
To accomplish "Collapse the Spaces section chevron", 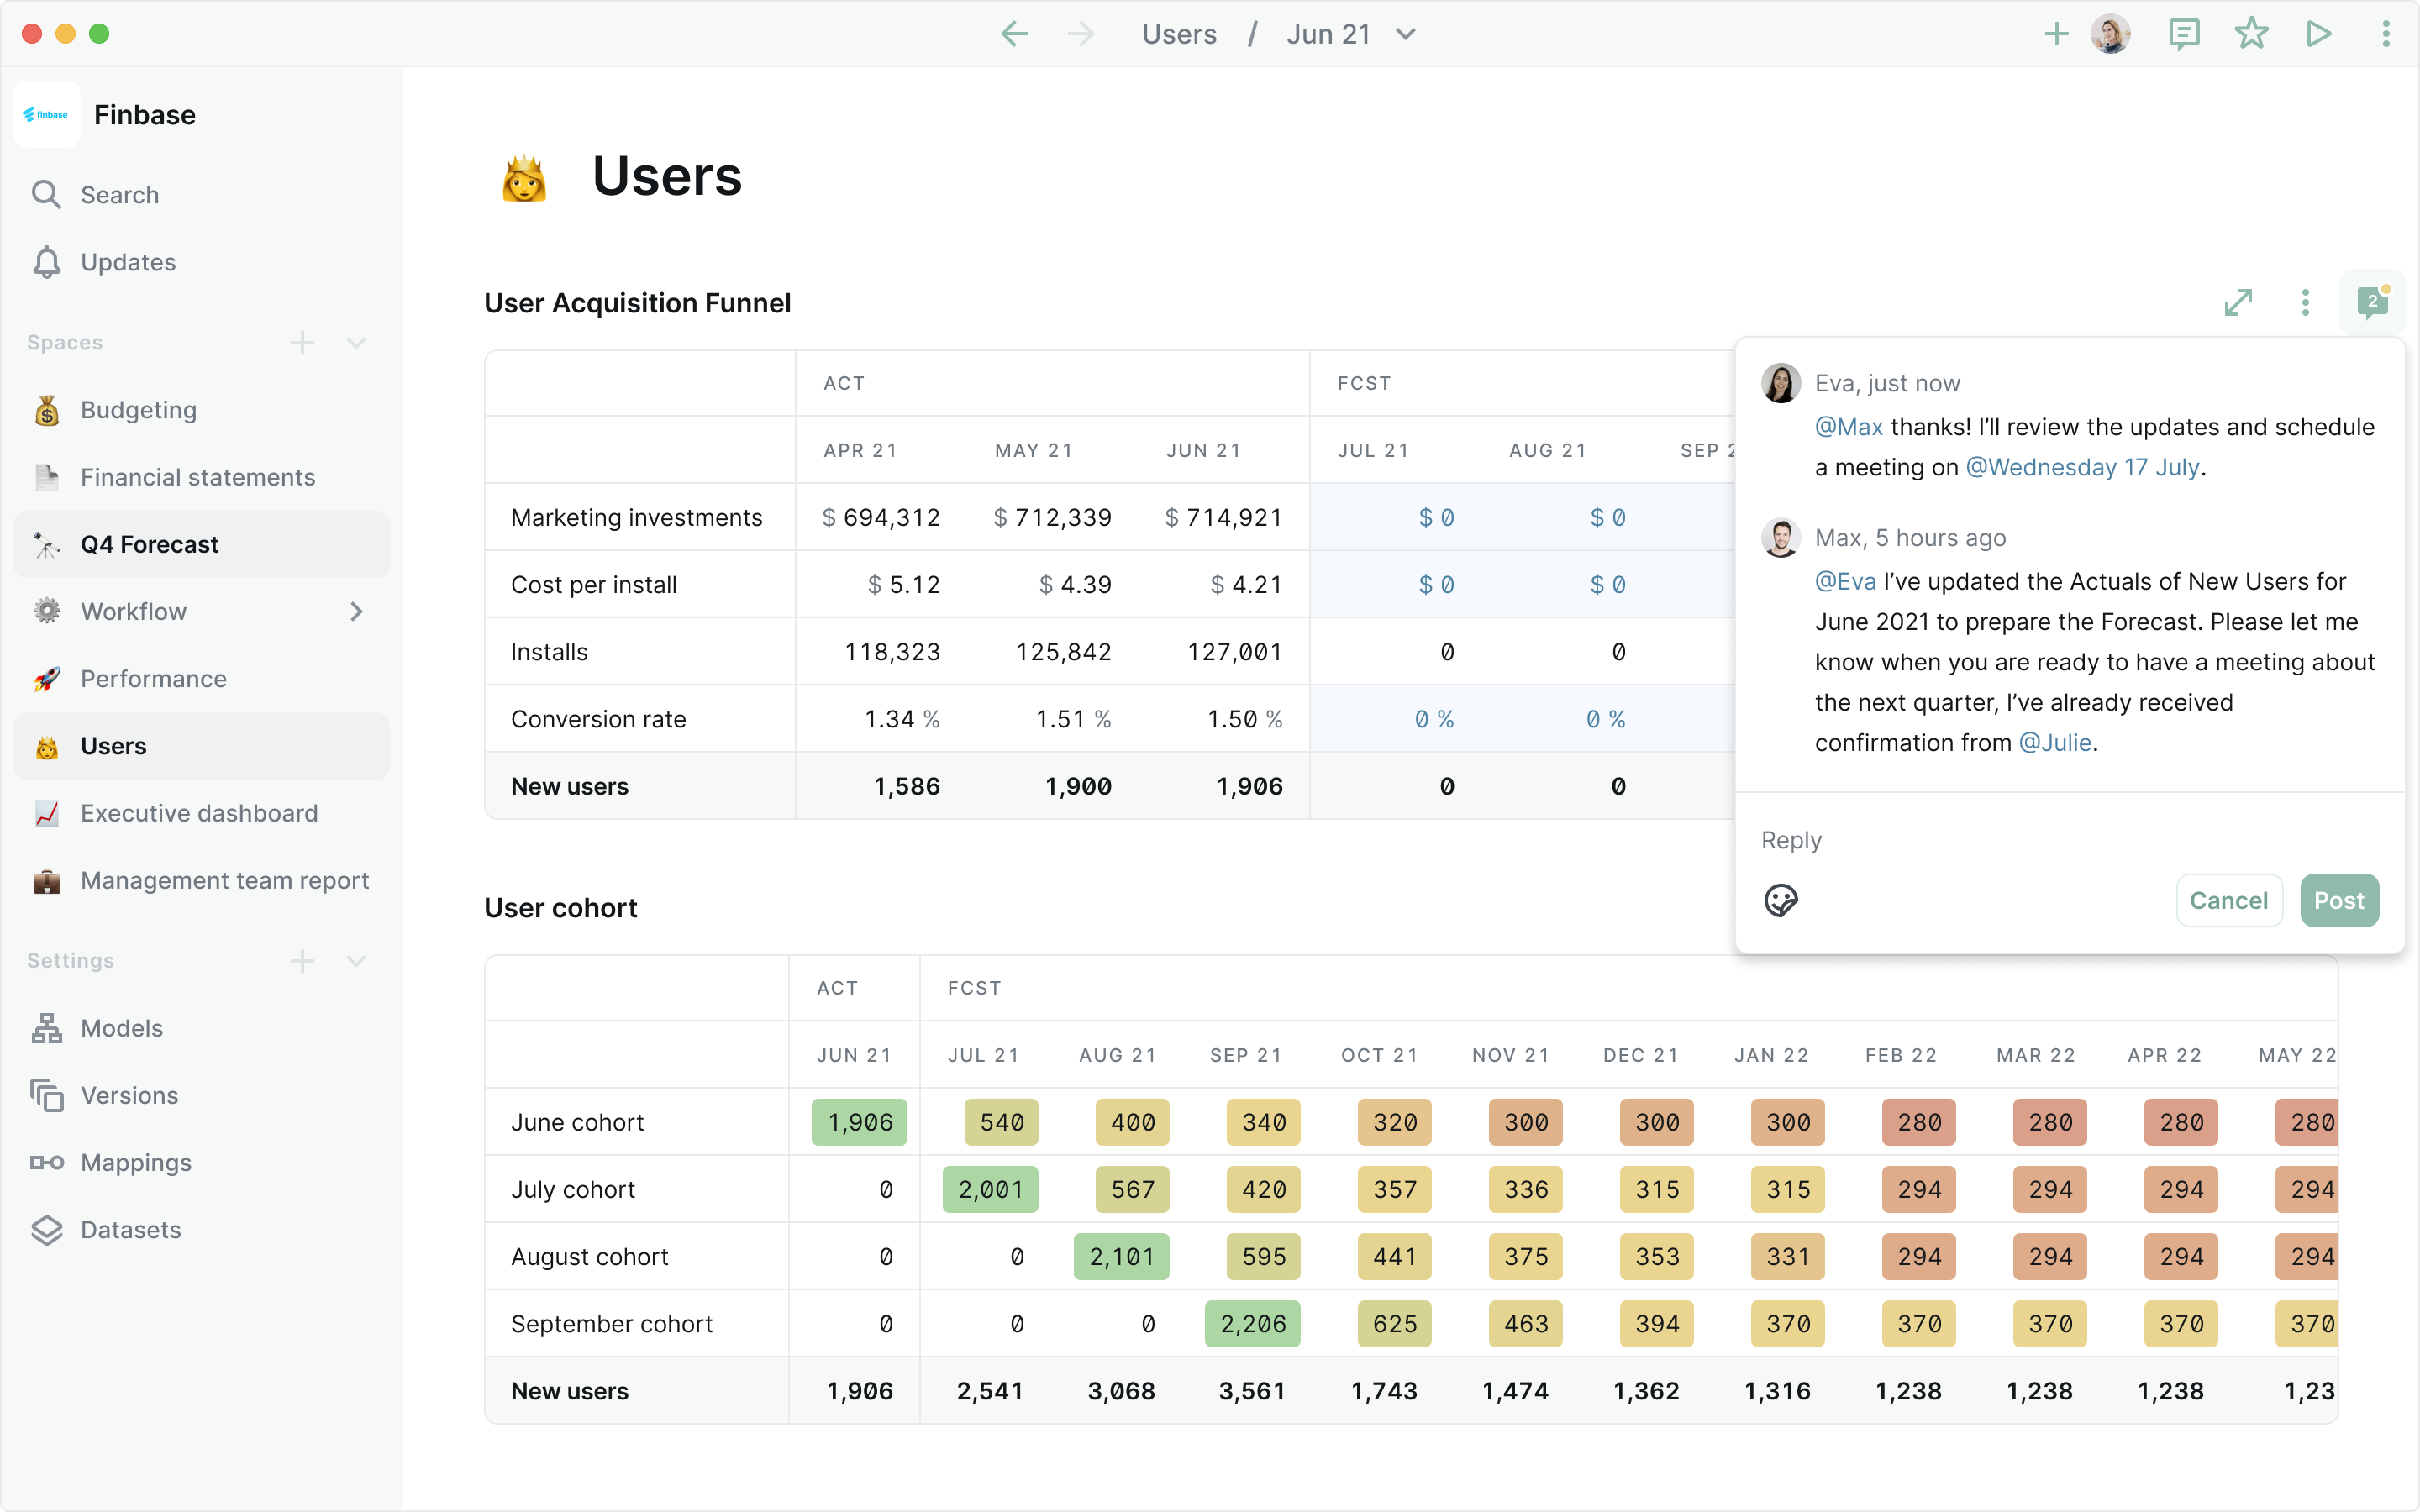I will coord(356,343).
